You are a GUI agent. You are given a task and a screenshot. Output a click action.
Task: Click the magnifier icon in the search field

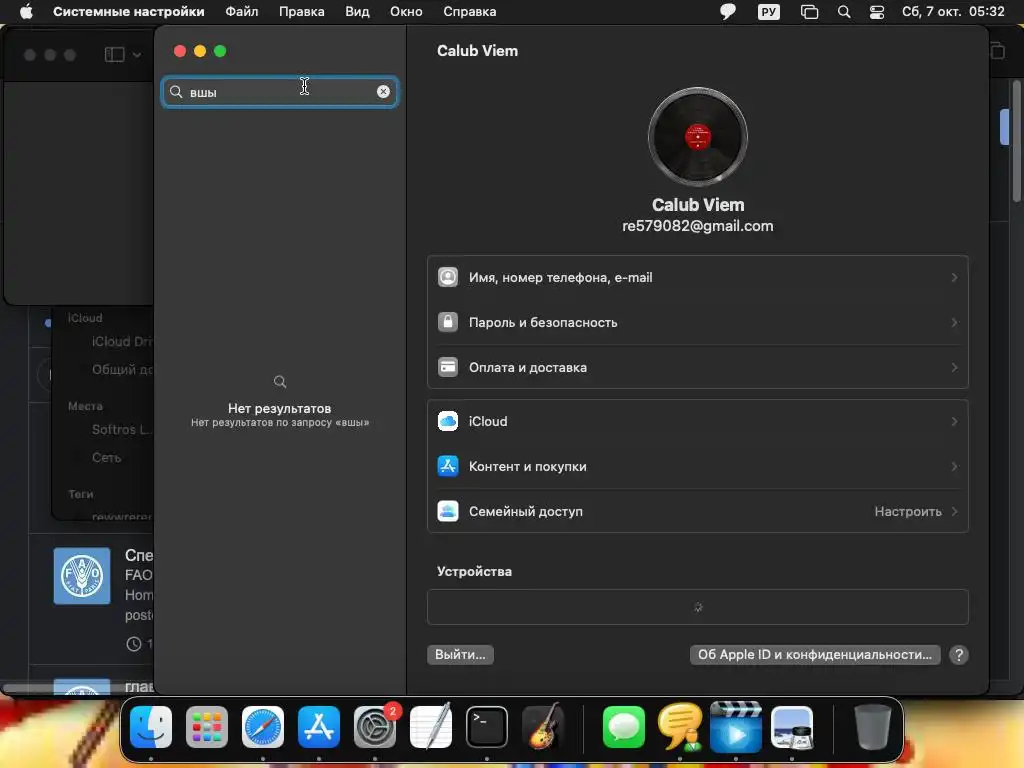[x=176, y=92]
